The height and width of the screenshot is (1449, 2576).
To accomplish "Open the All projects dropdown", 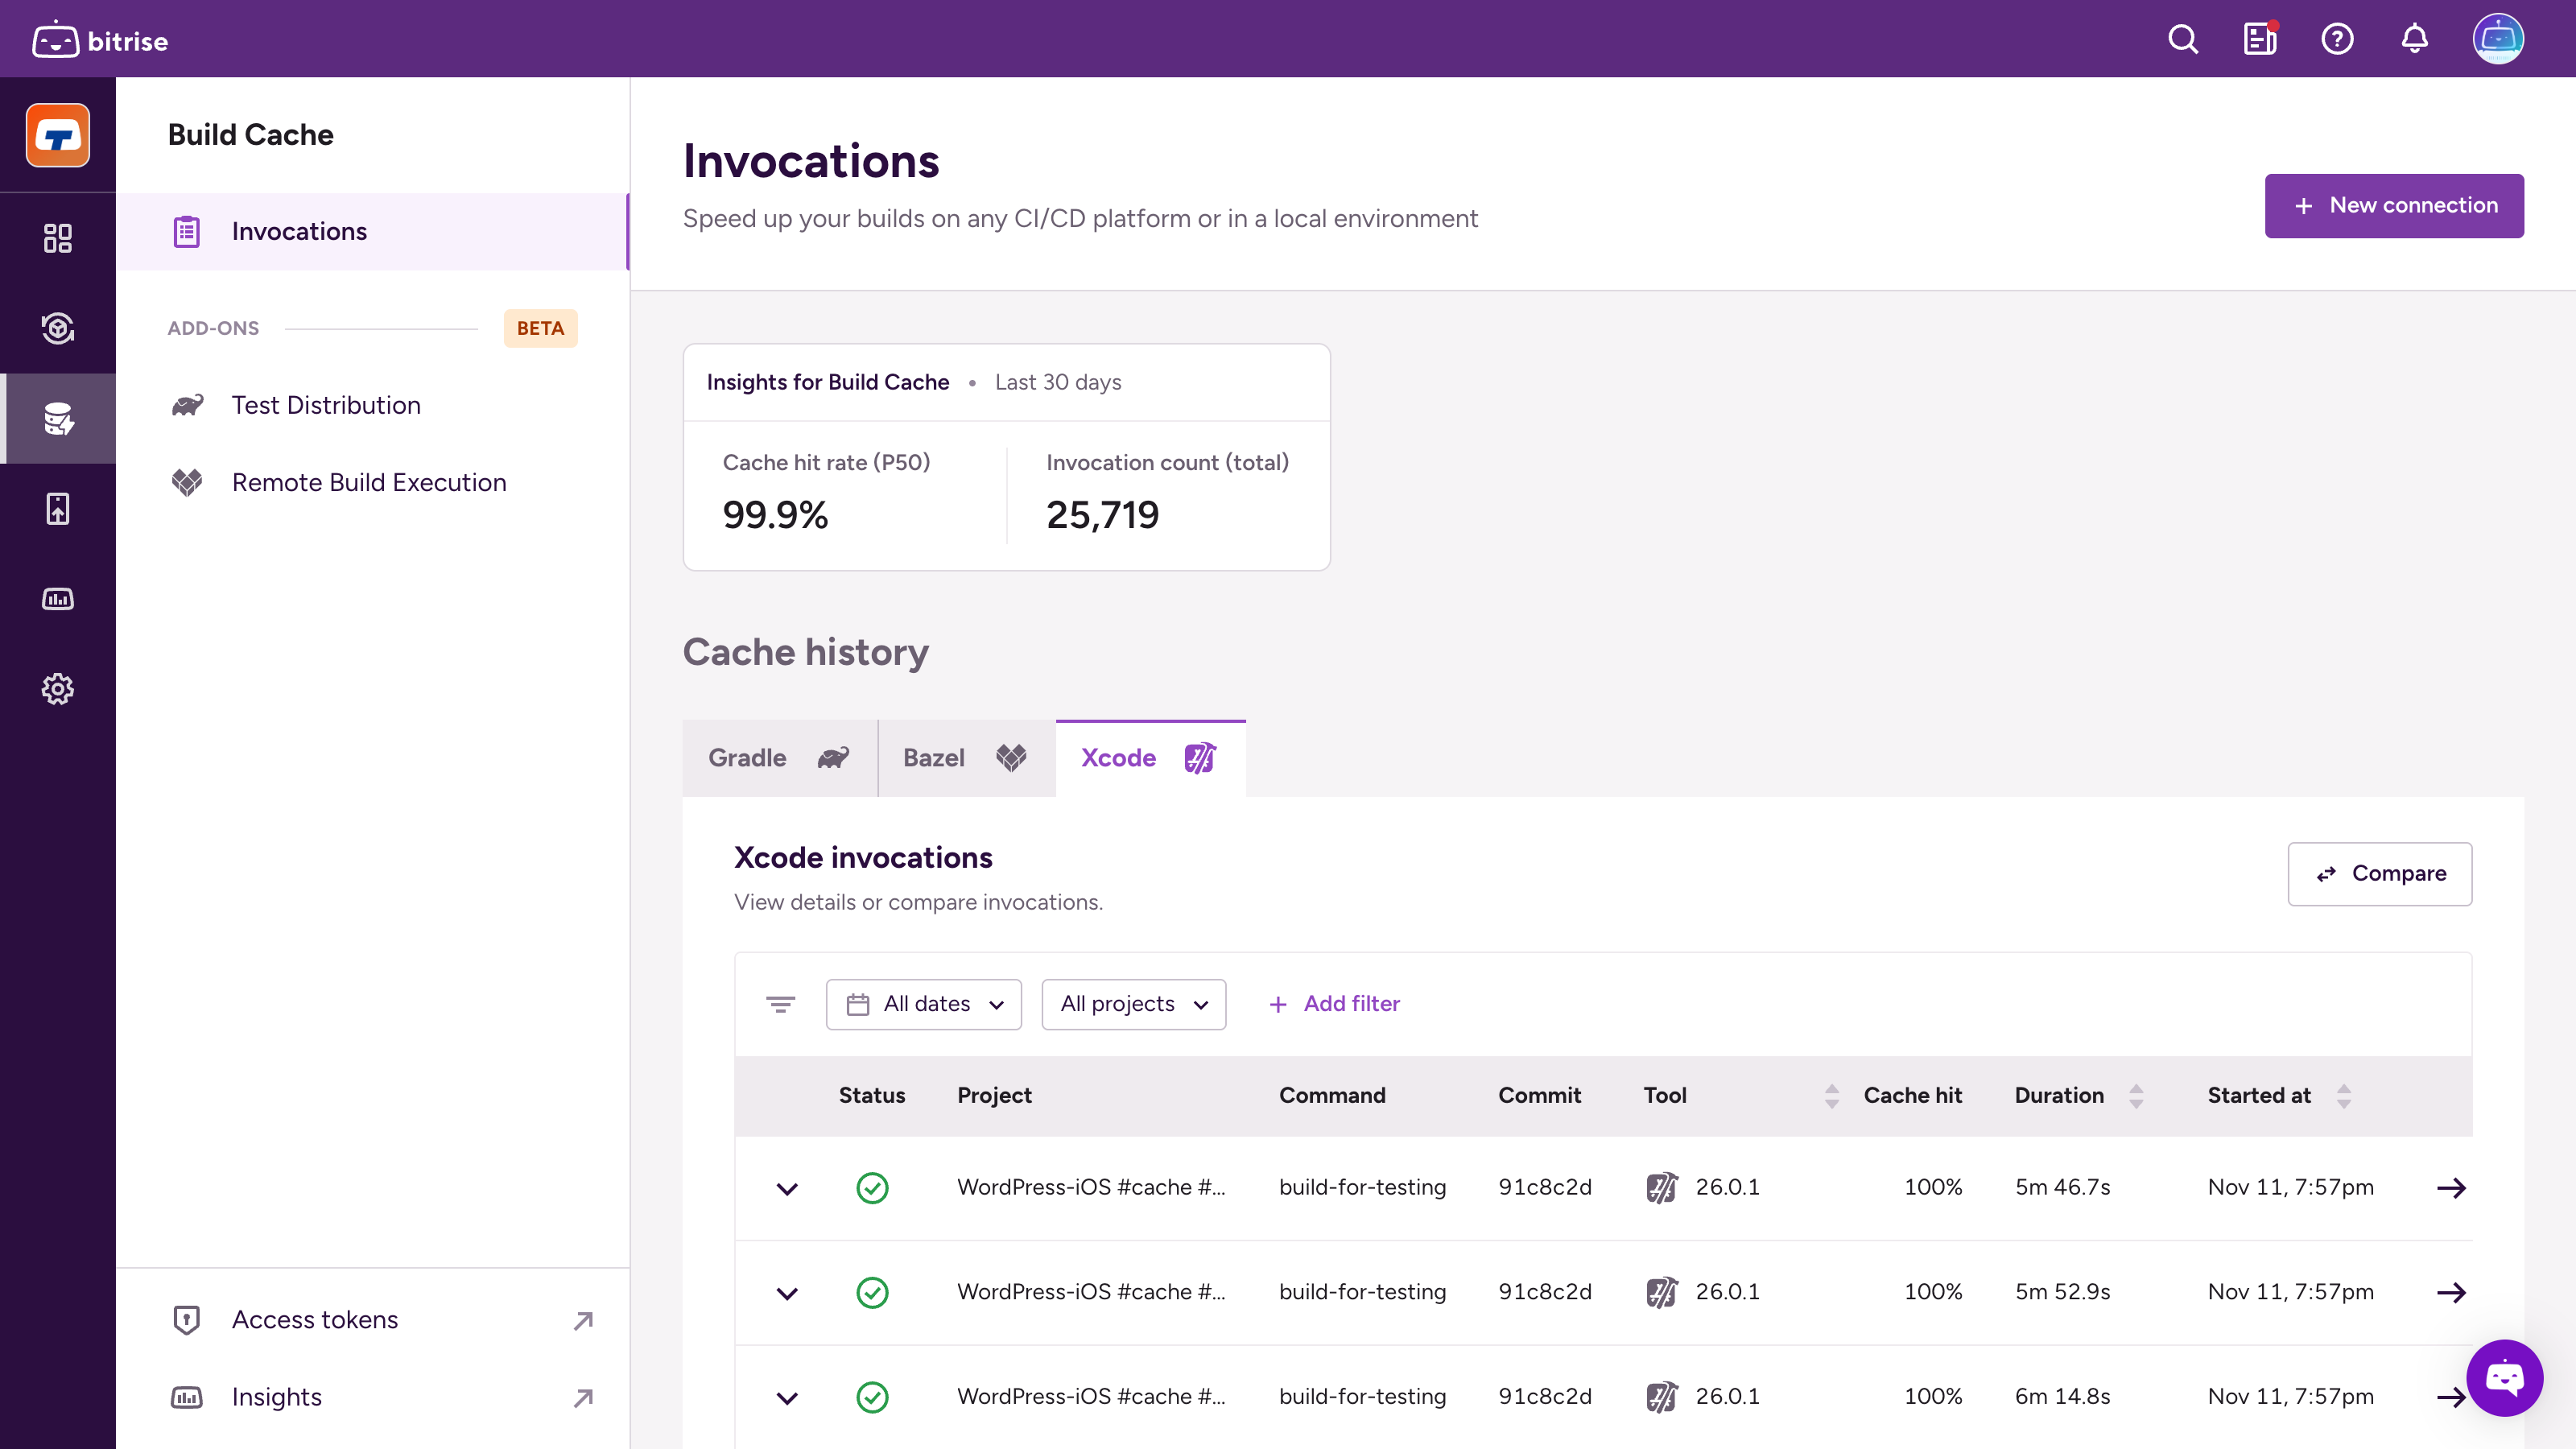I will 1133,1004.
